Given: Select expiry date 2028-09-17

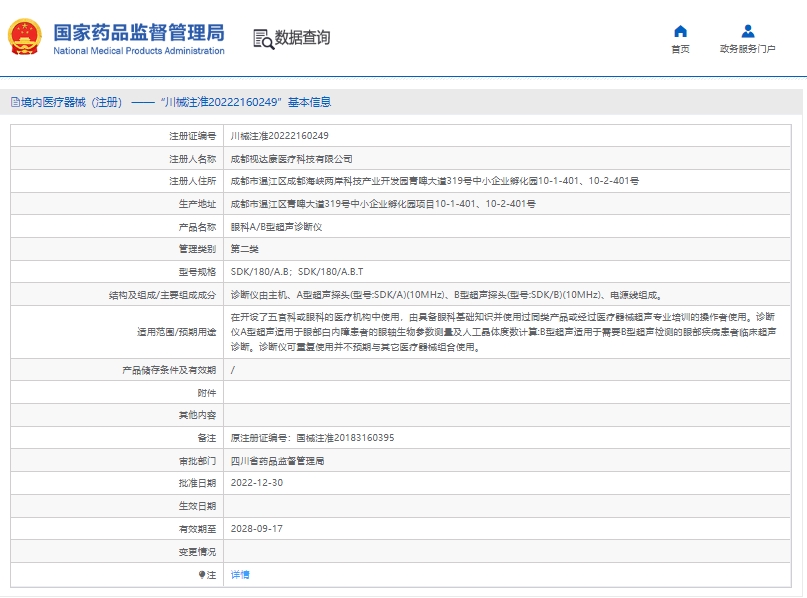Looking at the screenshot, I should point(257,529).
